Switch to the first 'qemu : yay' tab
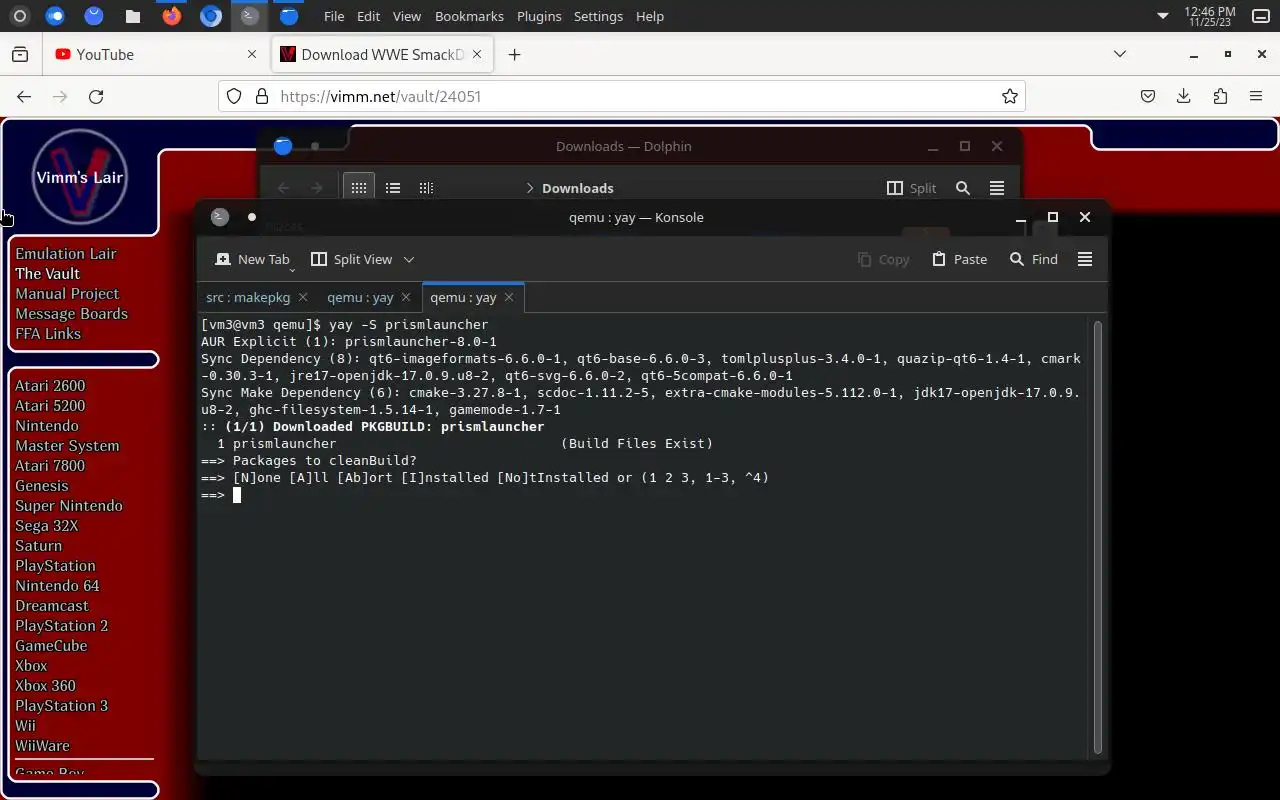1280x800 pixels. point(359,297)
